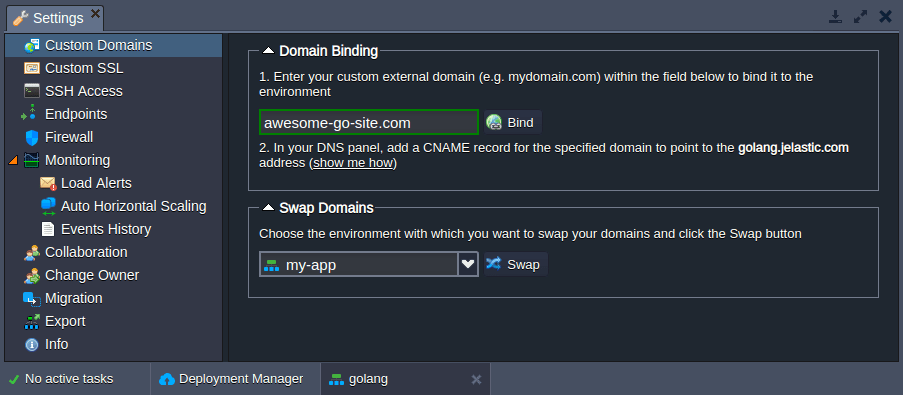Close the settings panel with X
The image size is (903, 395).
point(886,17)
